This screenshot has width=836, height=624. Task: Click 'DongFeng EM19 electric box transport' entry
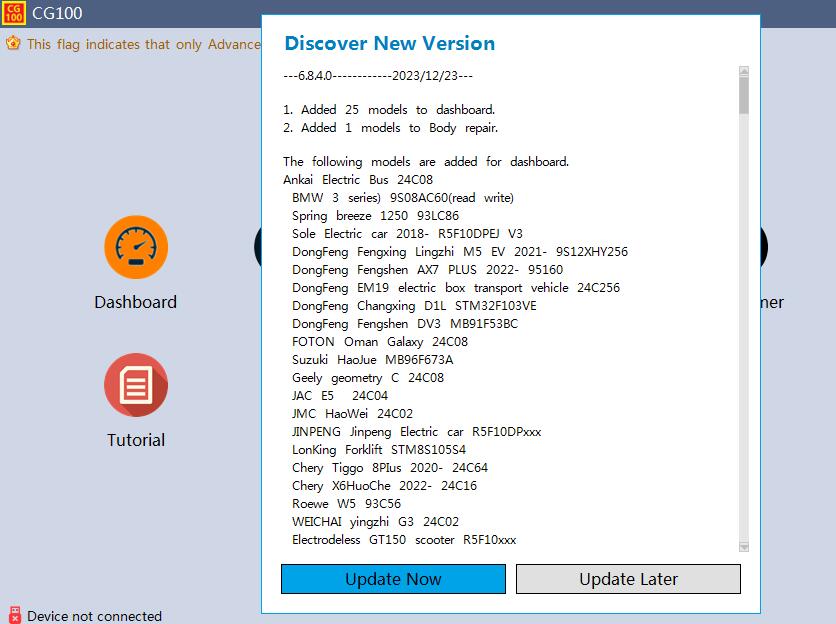tap(456, 288)
